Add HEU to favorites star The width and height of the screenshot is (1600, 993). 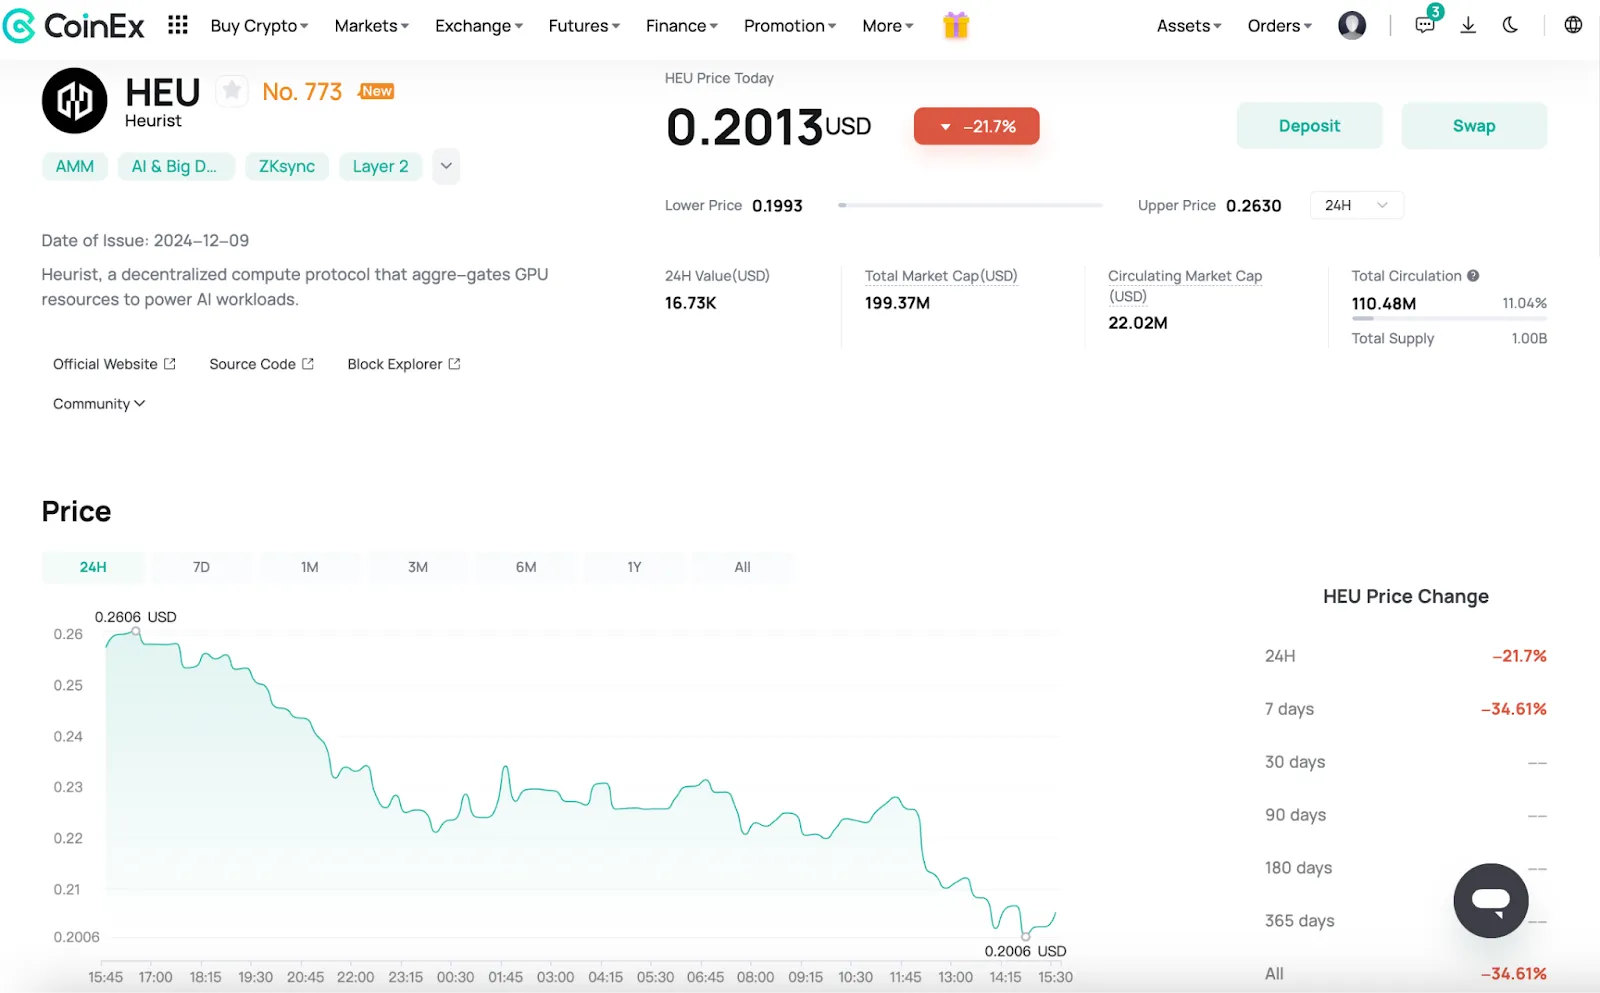[232, 92]
